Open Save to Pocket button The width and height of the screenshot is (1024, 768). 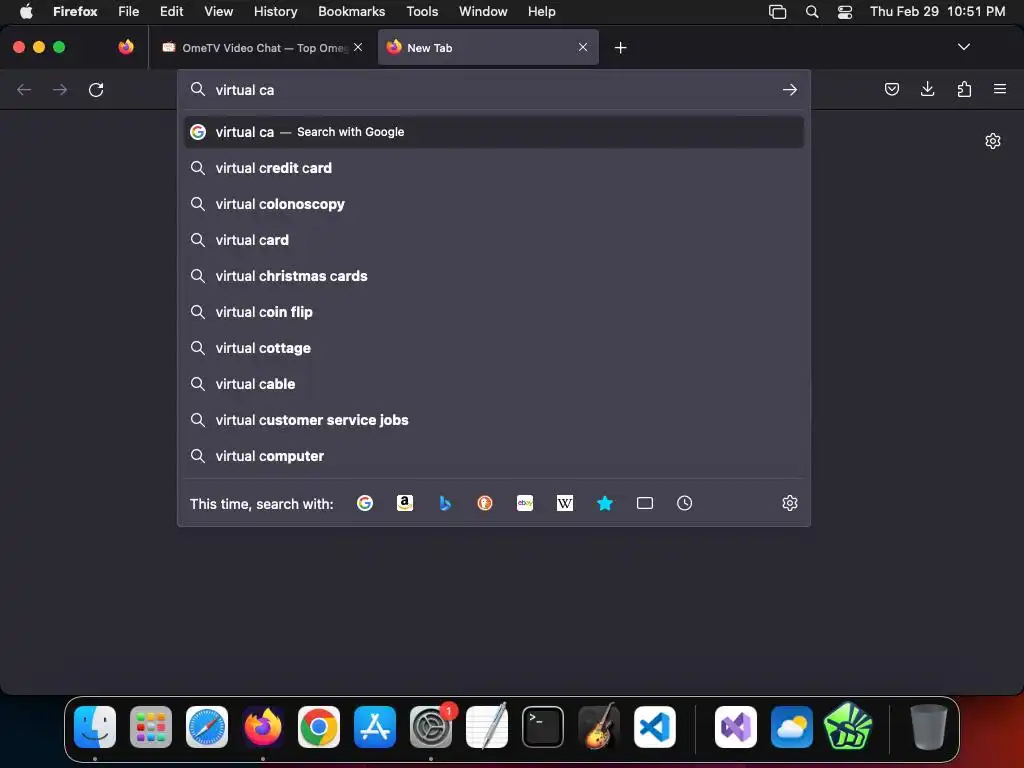click(x=891, y=89)
